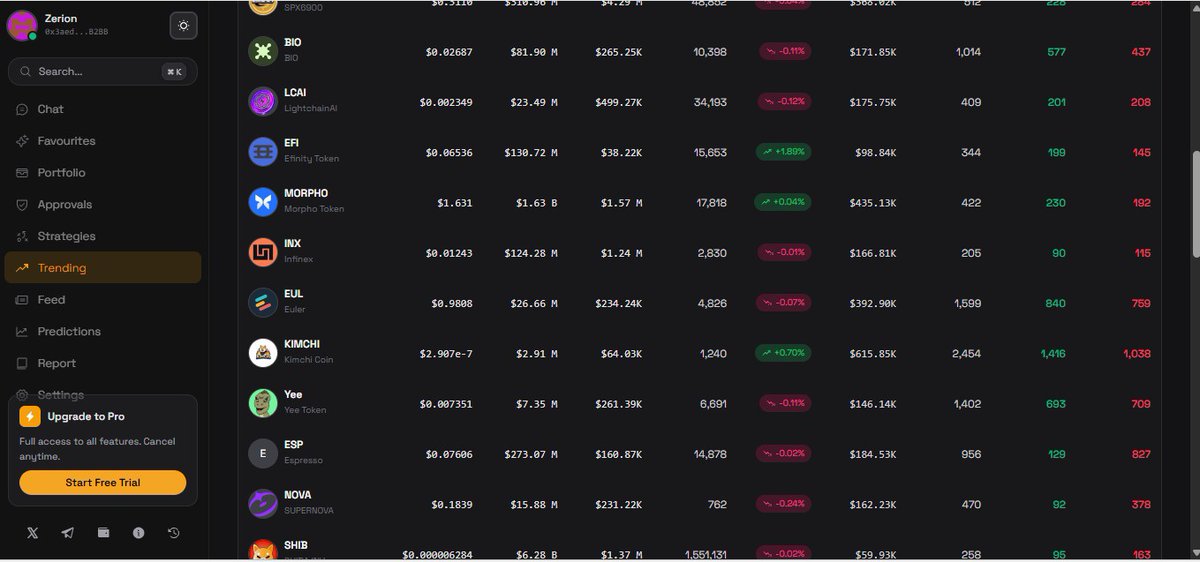Click the Chat speech bubble icon
The height and width of the screenshot is (562, 1200).
[22, 109]
